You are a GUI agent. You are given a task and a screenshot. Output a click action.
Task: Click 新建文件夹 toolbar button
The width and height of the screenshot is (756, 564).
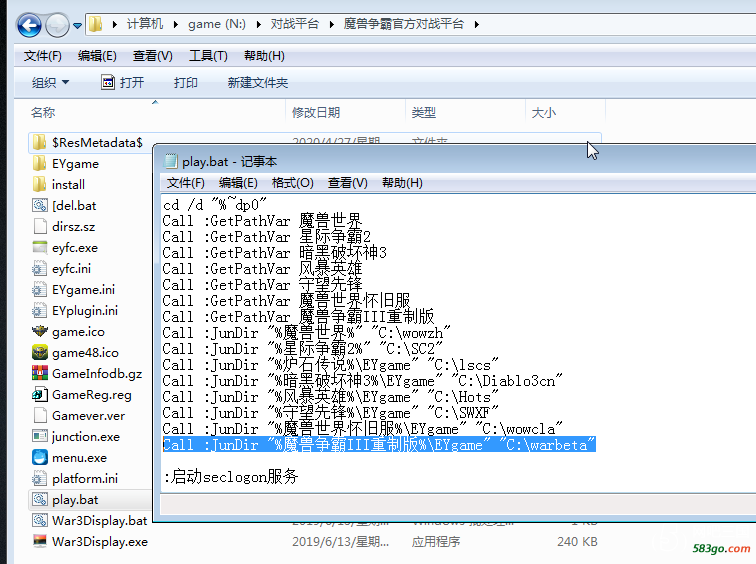pyautogui.click(x=257, y=82)
